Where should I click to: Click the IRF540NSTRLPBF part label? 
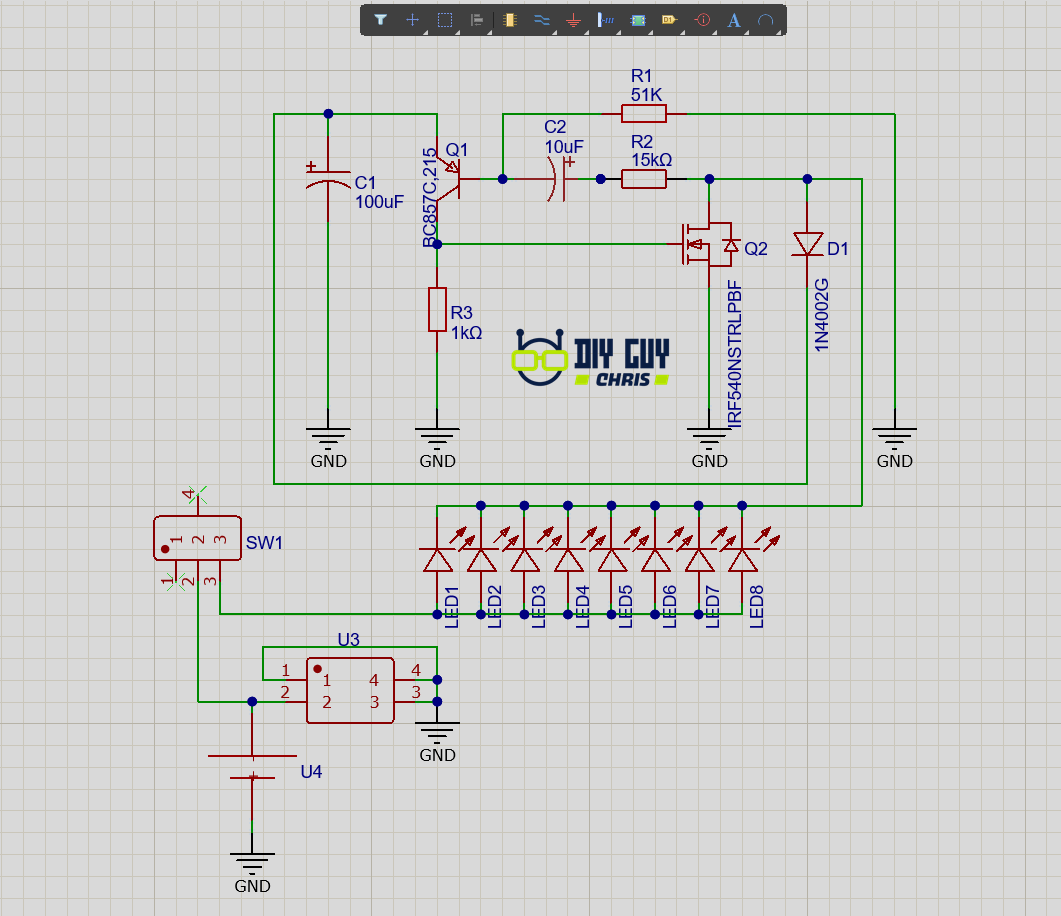click(735, 354)
